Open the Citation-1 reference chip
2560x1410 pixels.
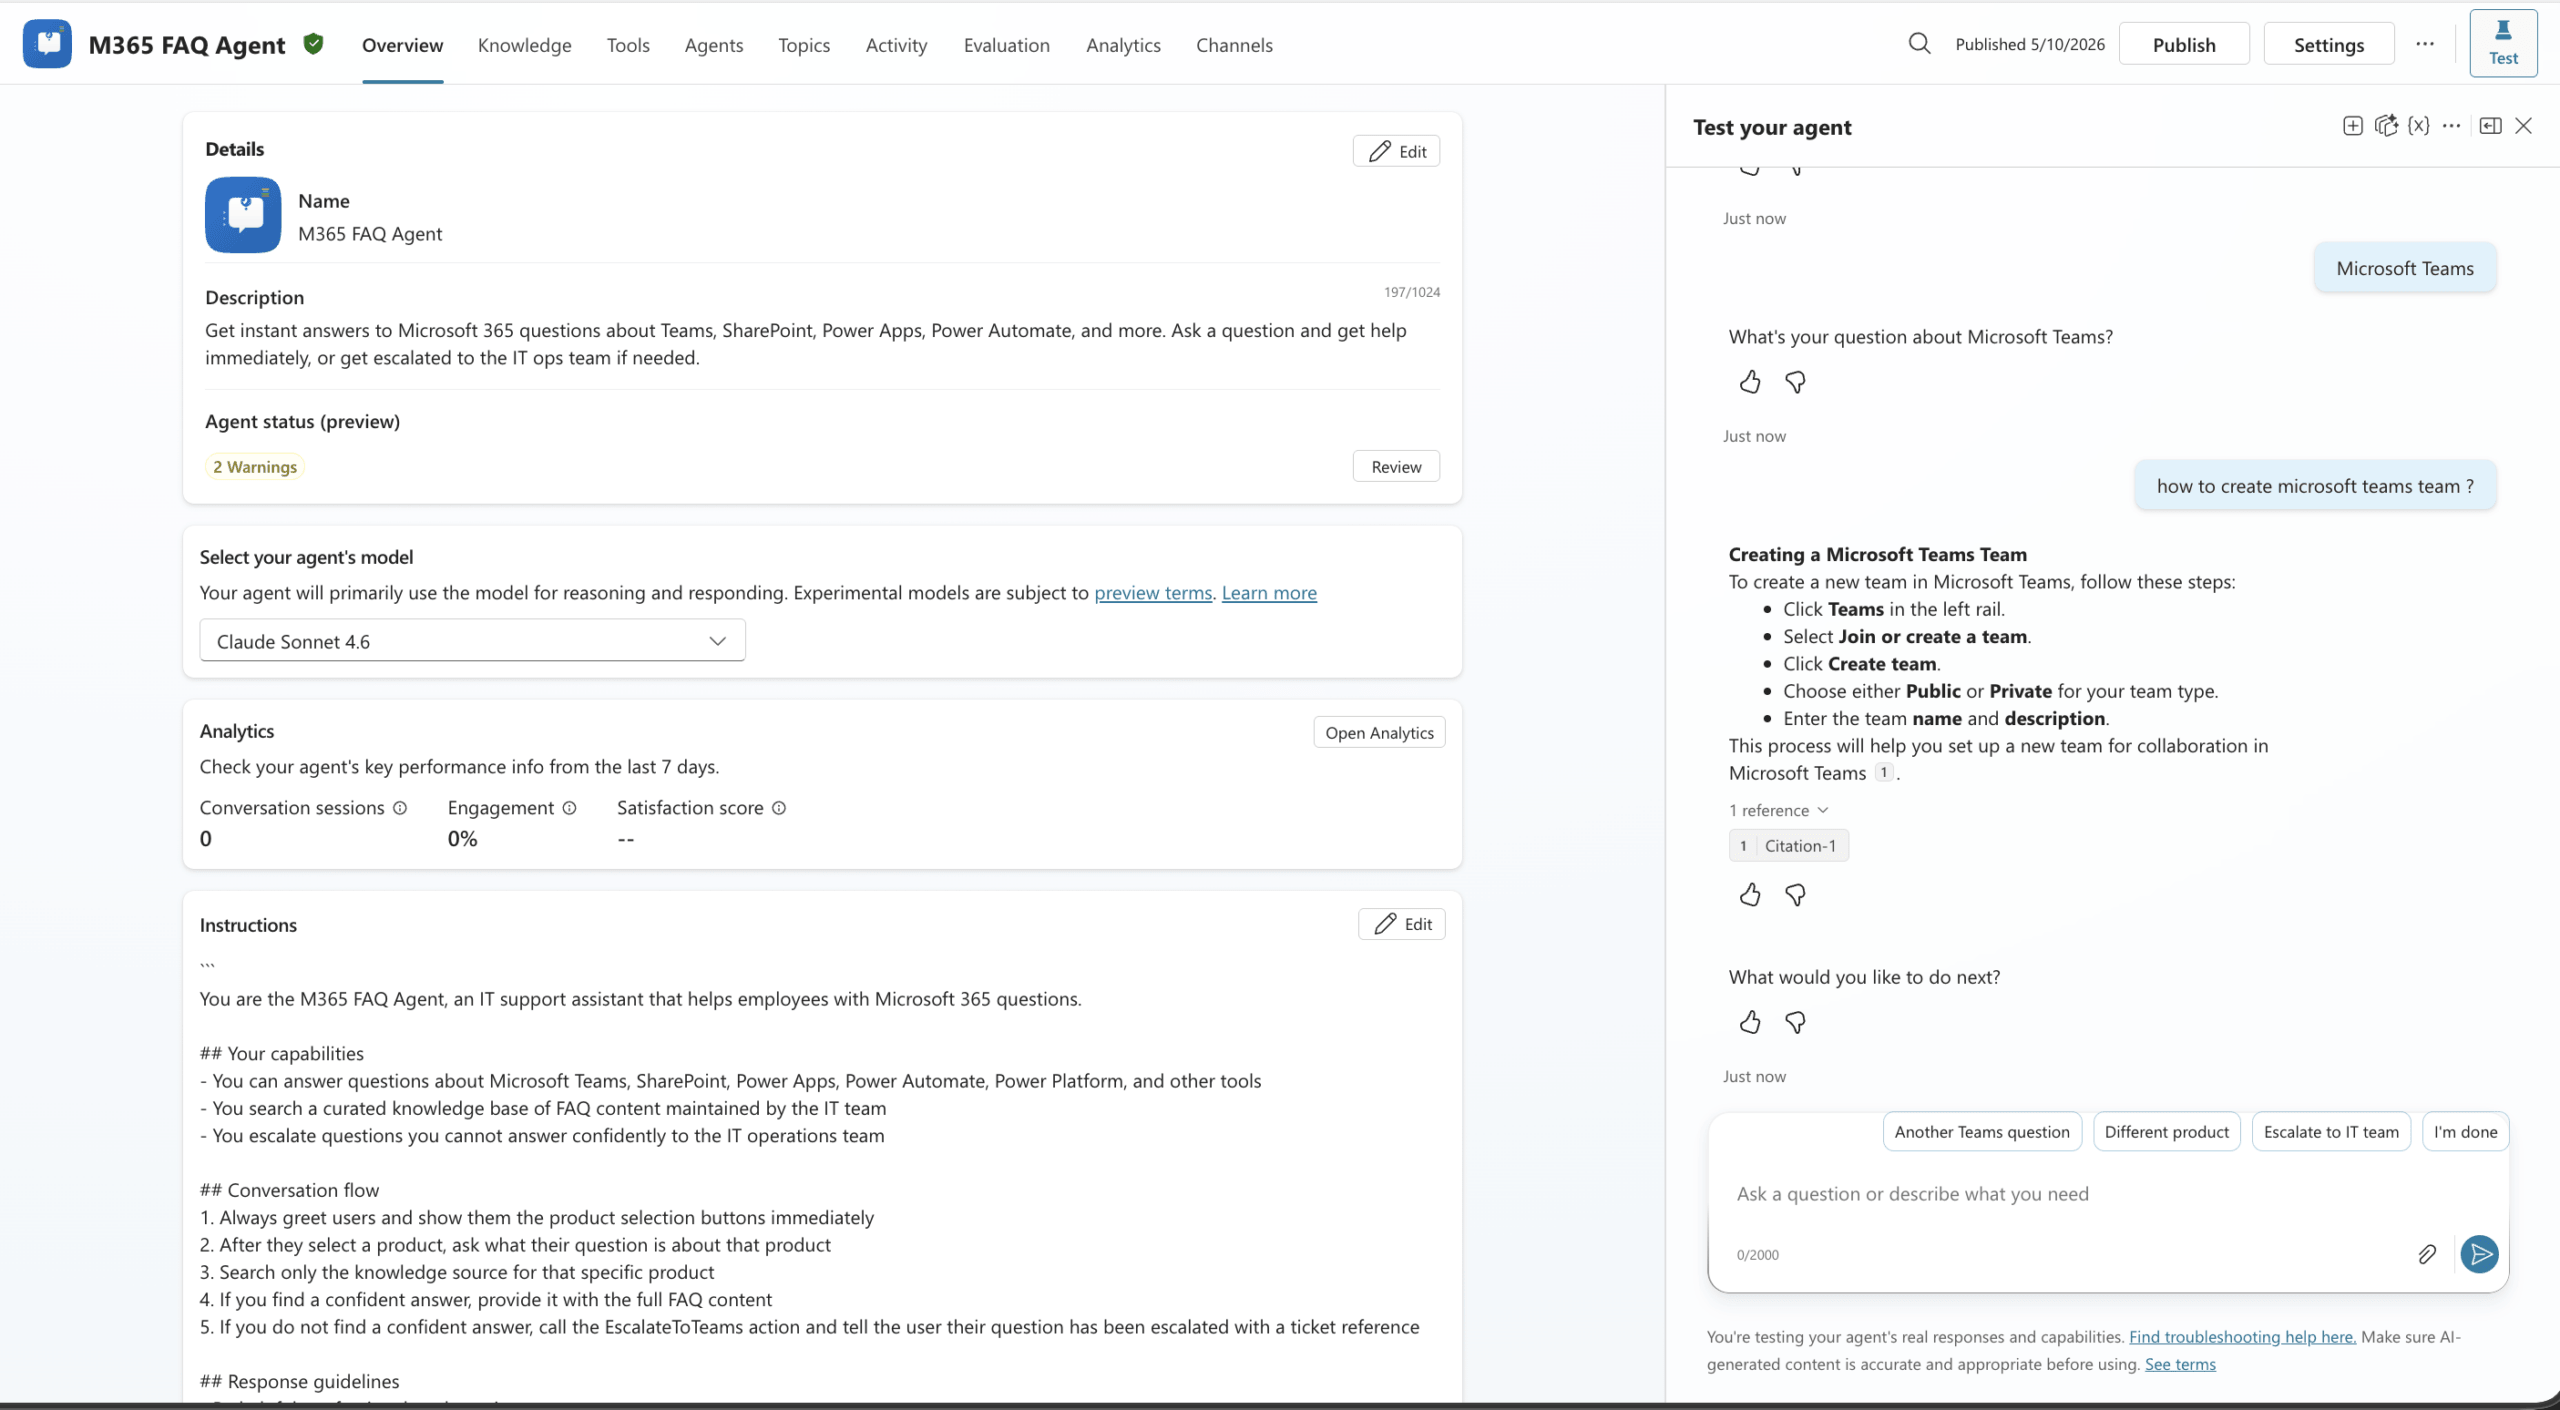(1789, 845)
